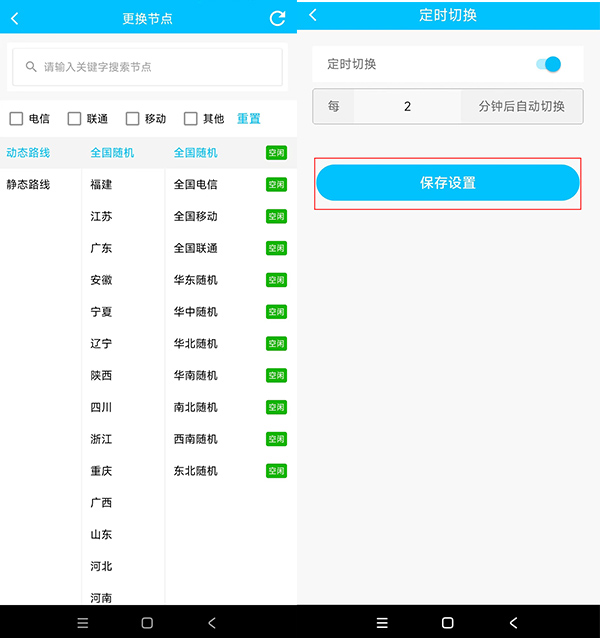Viewport: 600px width, 638px height.
Task: Click 保存设置 button
Action: tap(447, 183)
